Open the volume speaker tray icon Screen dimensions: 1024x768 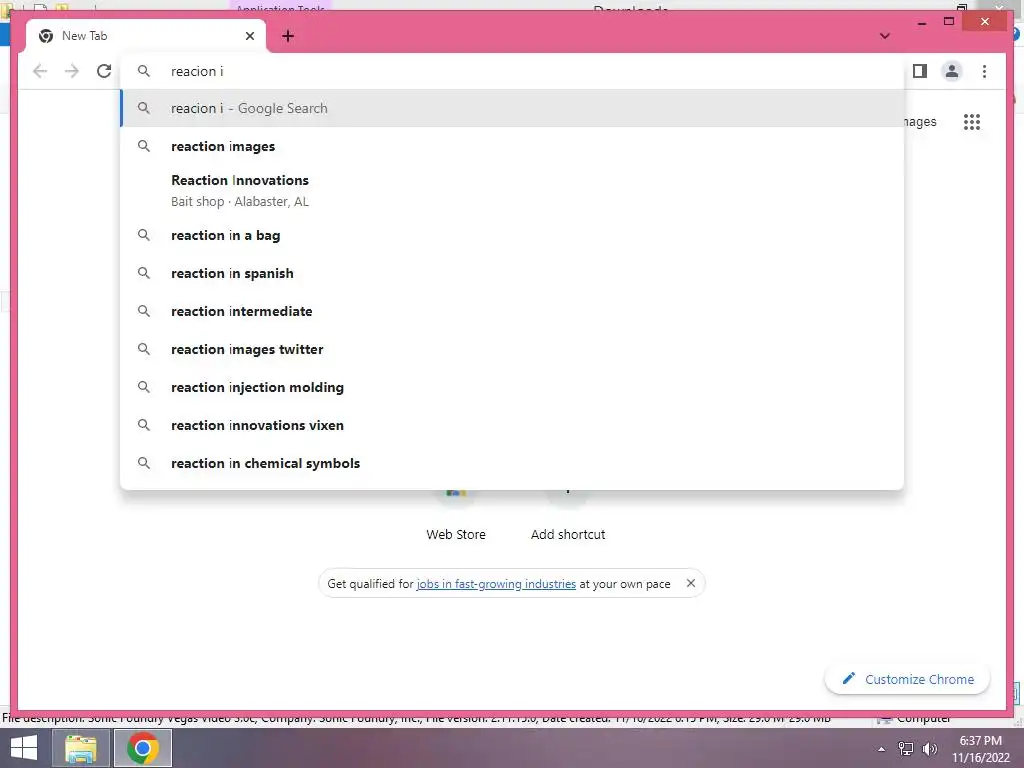click(929, 749)
